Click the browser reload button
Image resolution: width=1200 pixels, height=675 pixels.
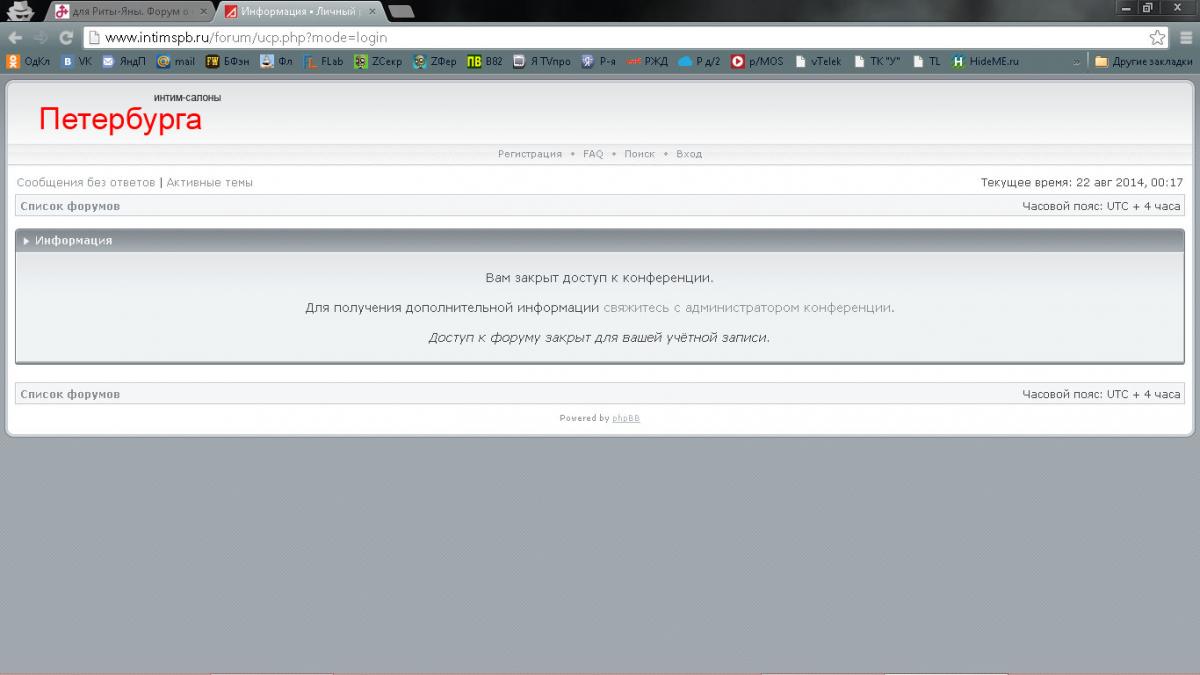tap(67, 38)
